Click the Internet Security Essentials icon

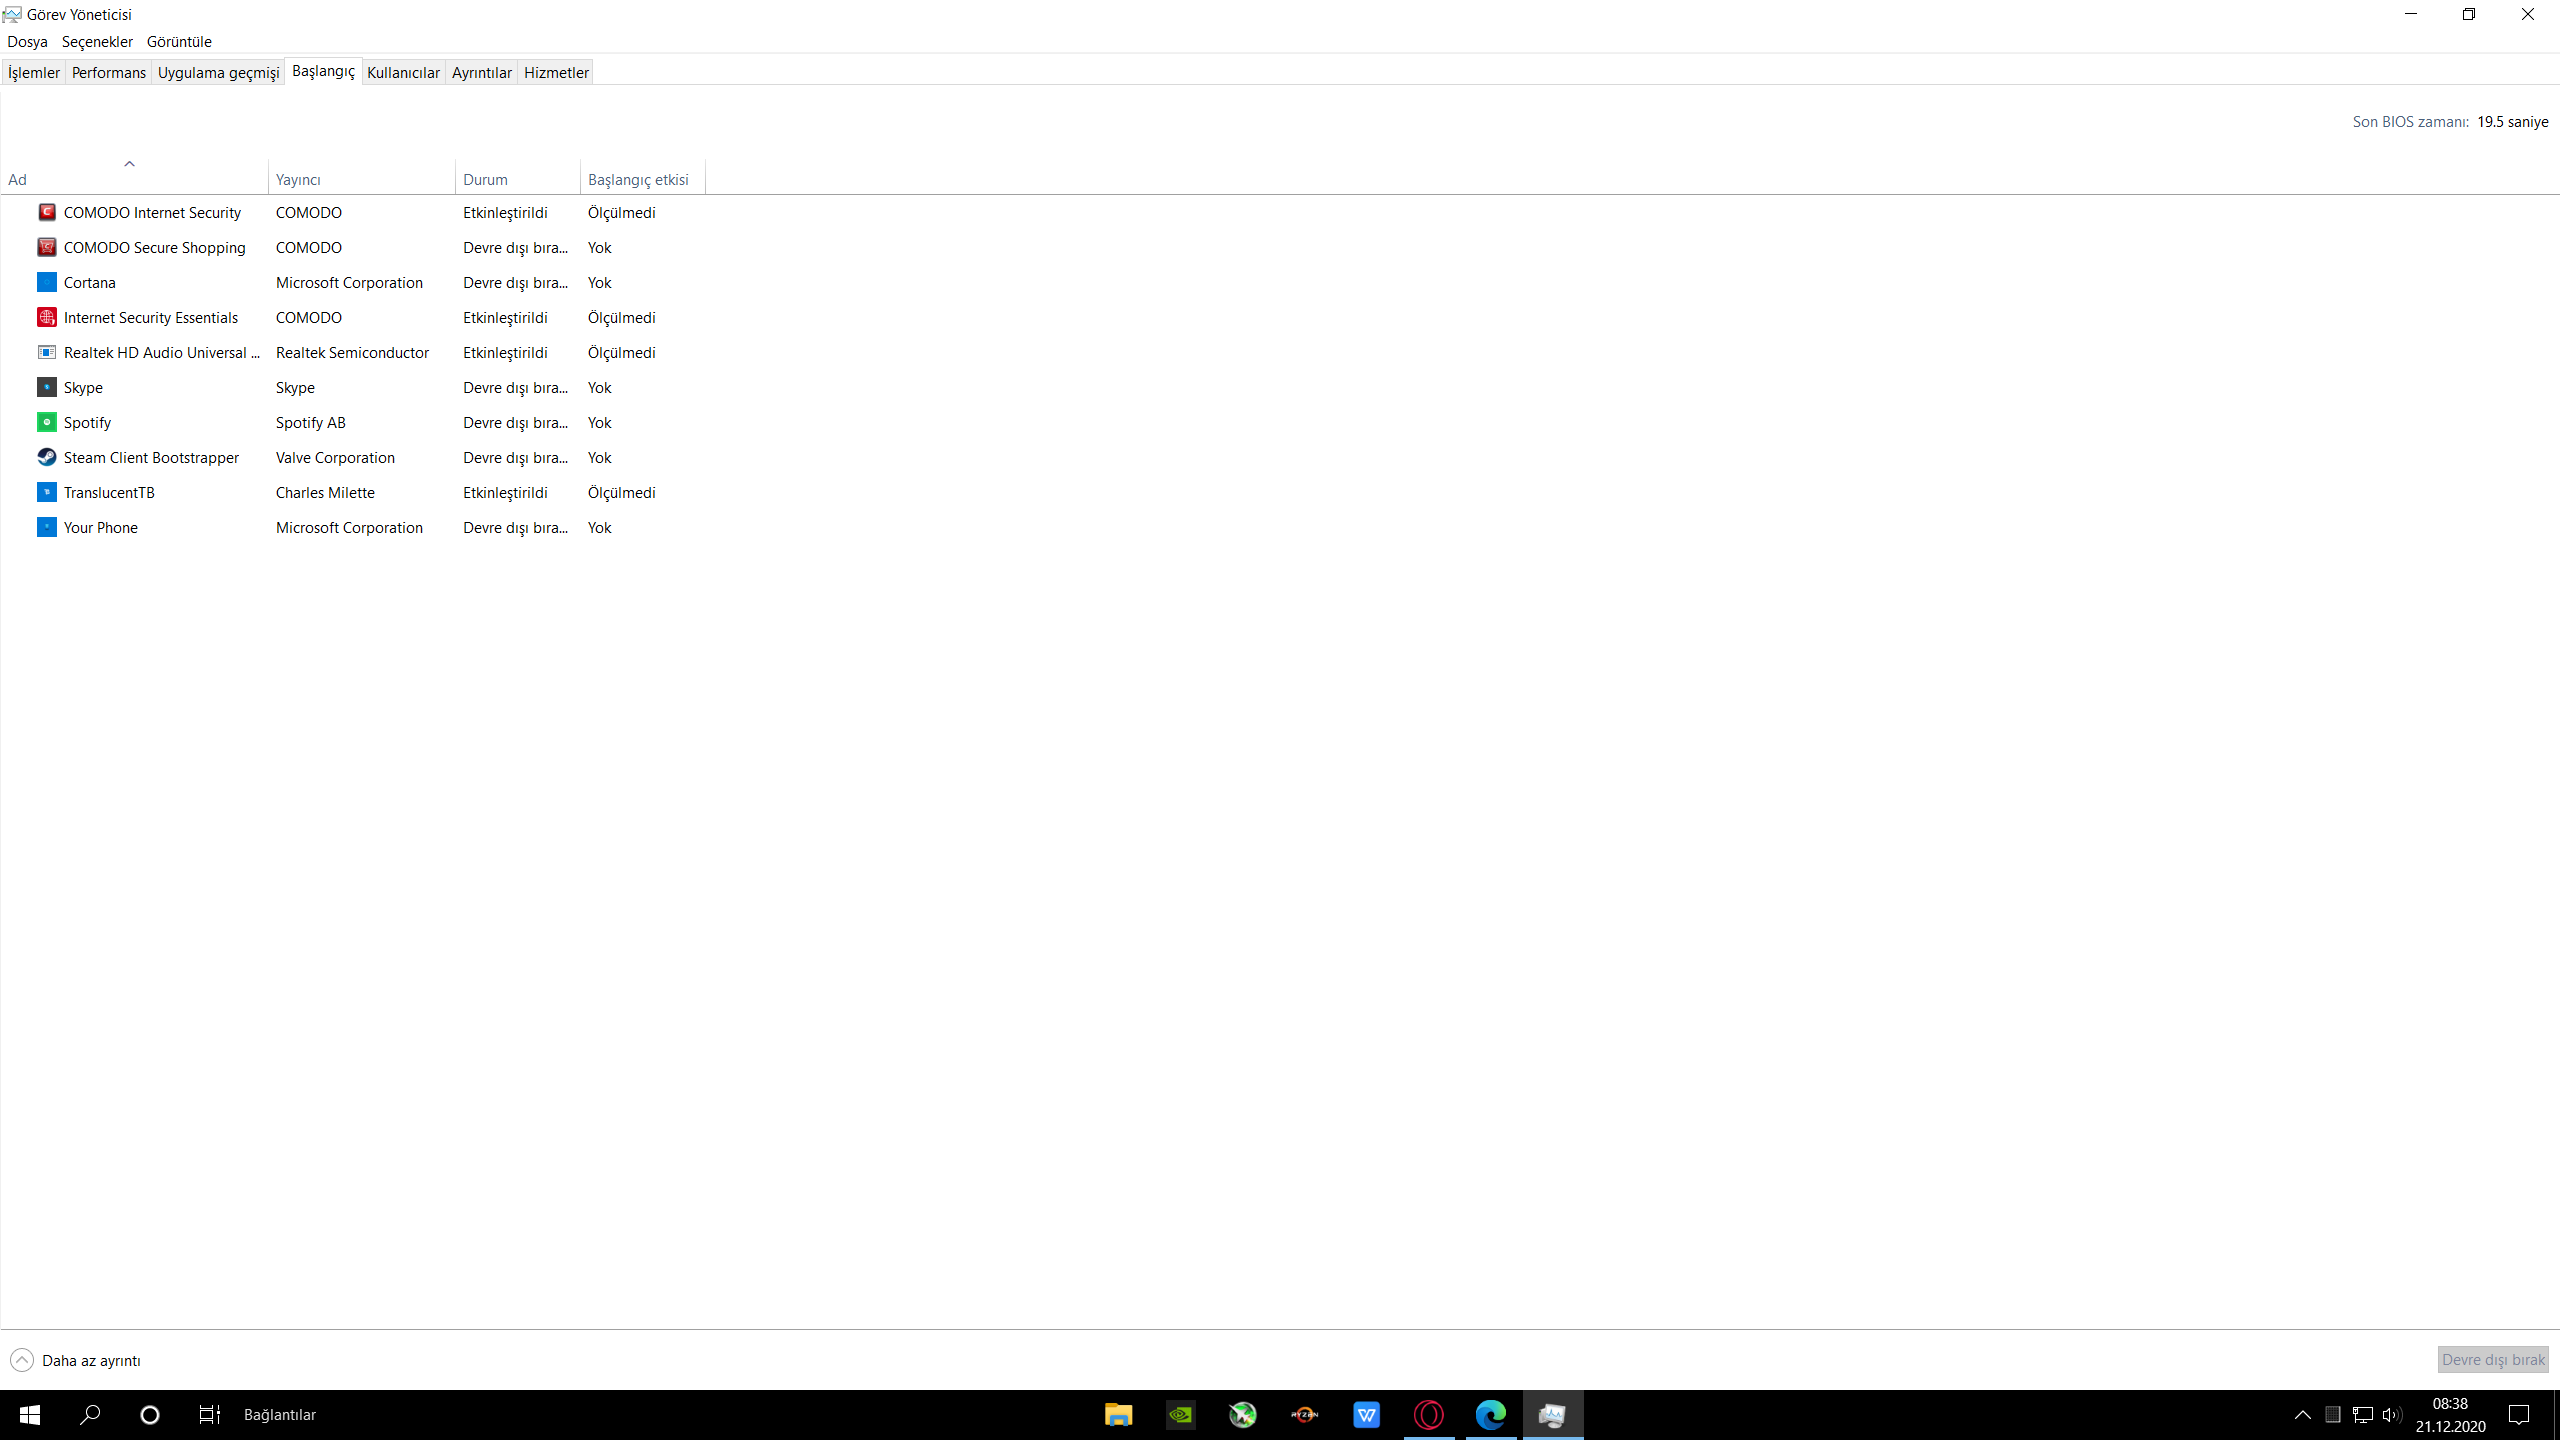[46, 317]
